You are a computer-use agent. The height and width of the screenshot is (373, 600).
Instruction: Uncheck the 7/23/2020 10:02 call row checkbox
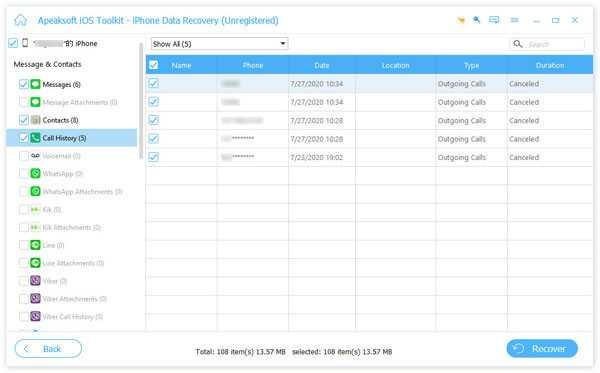[153, 157]
